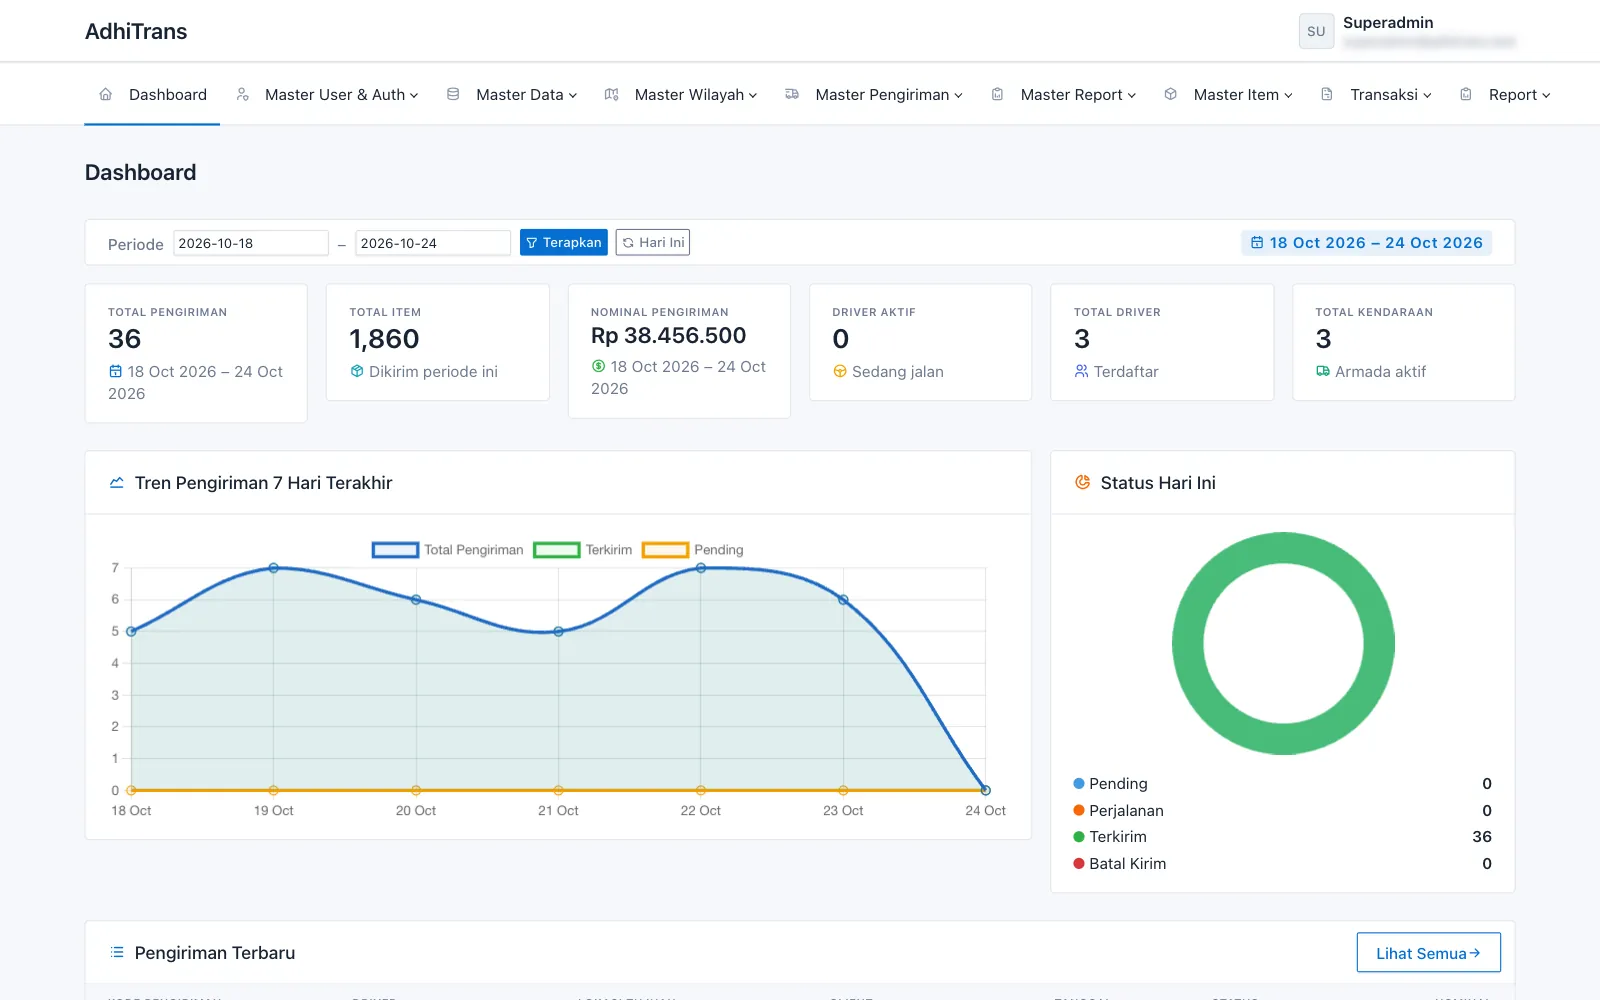Click the Dashboard home icon
Screen dimensions: 1600x1000
106,94
